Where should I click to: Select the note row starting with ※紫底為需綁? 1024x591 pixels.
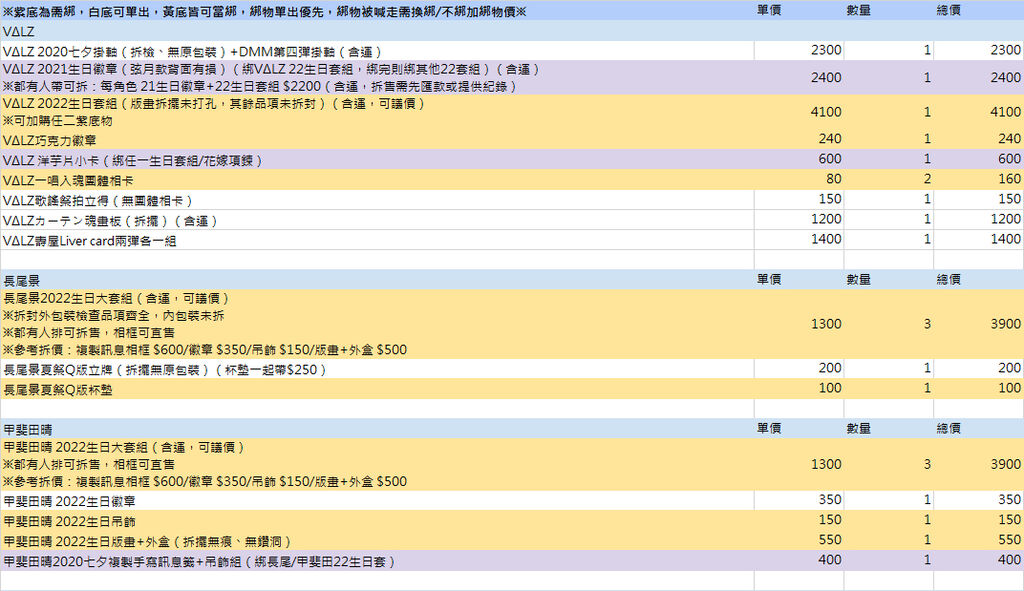(377, 11)
